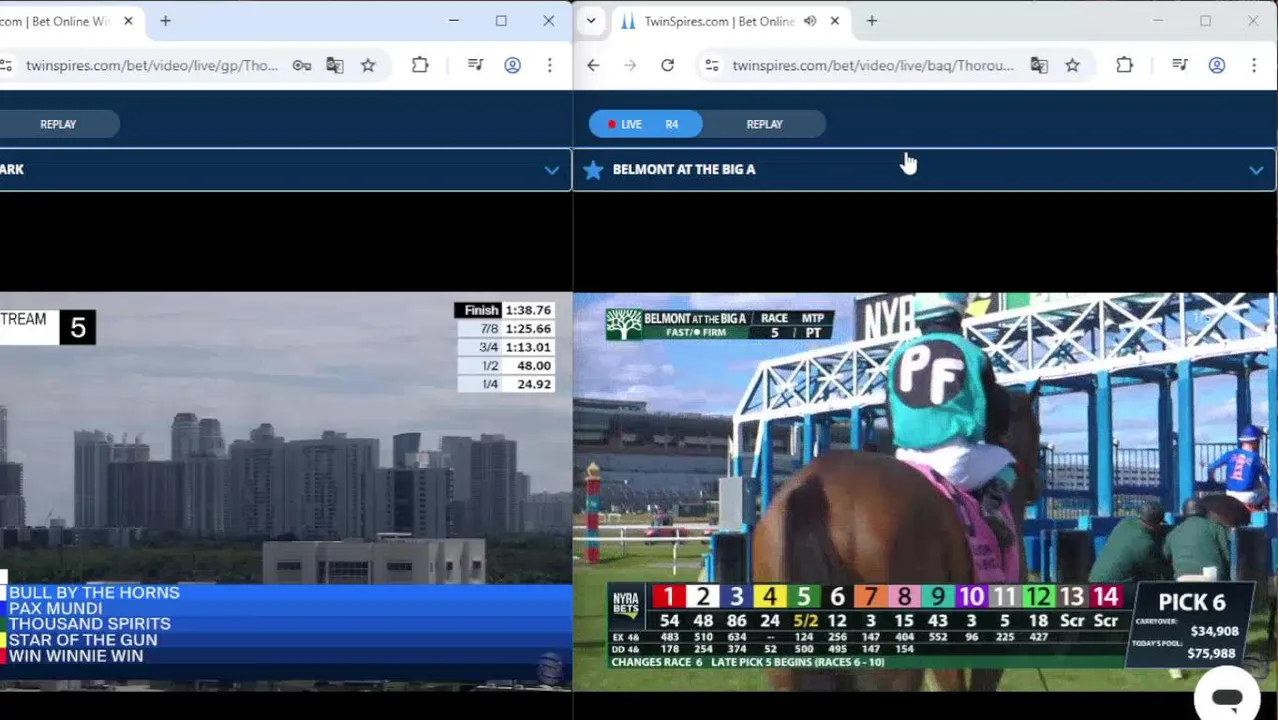This screenshot has width=1278, height=720.
Task: Click BULL BY THE HORNS entry
Action: point(94,593)
